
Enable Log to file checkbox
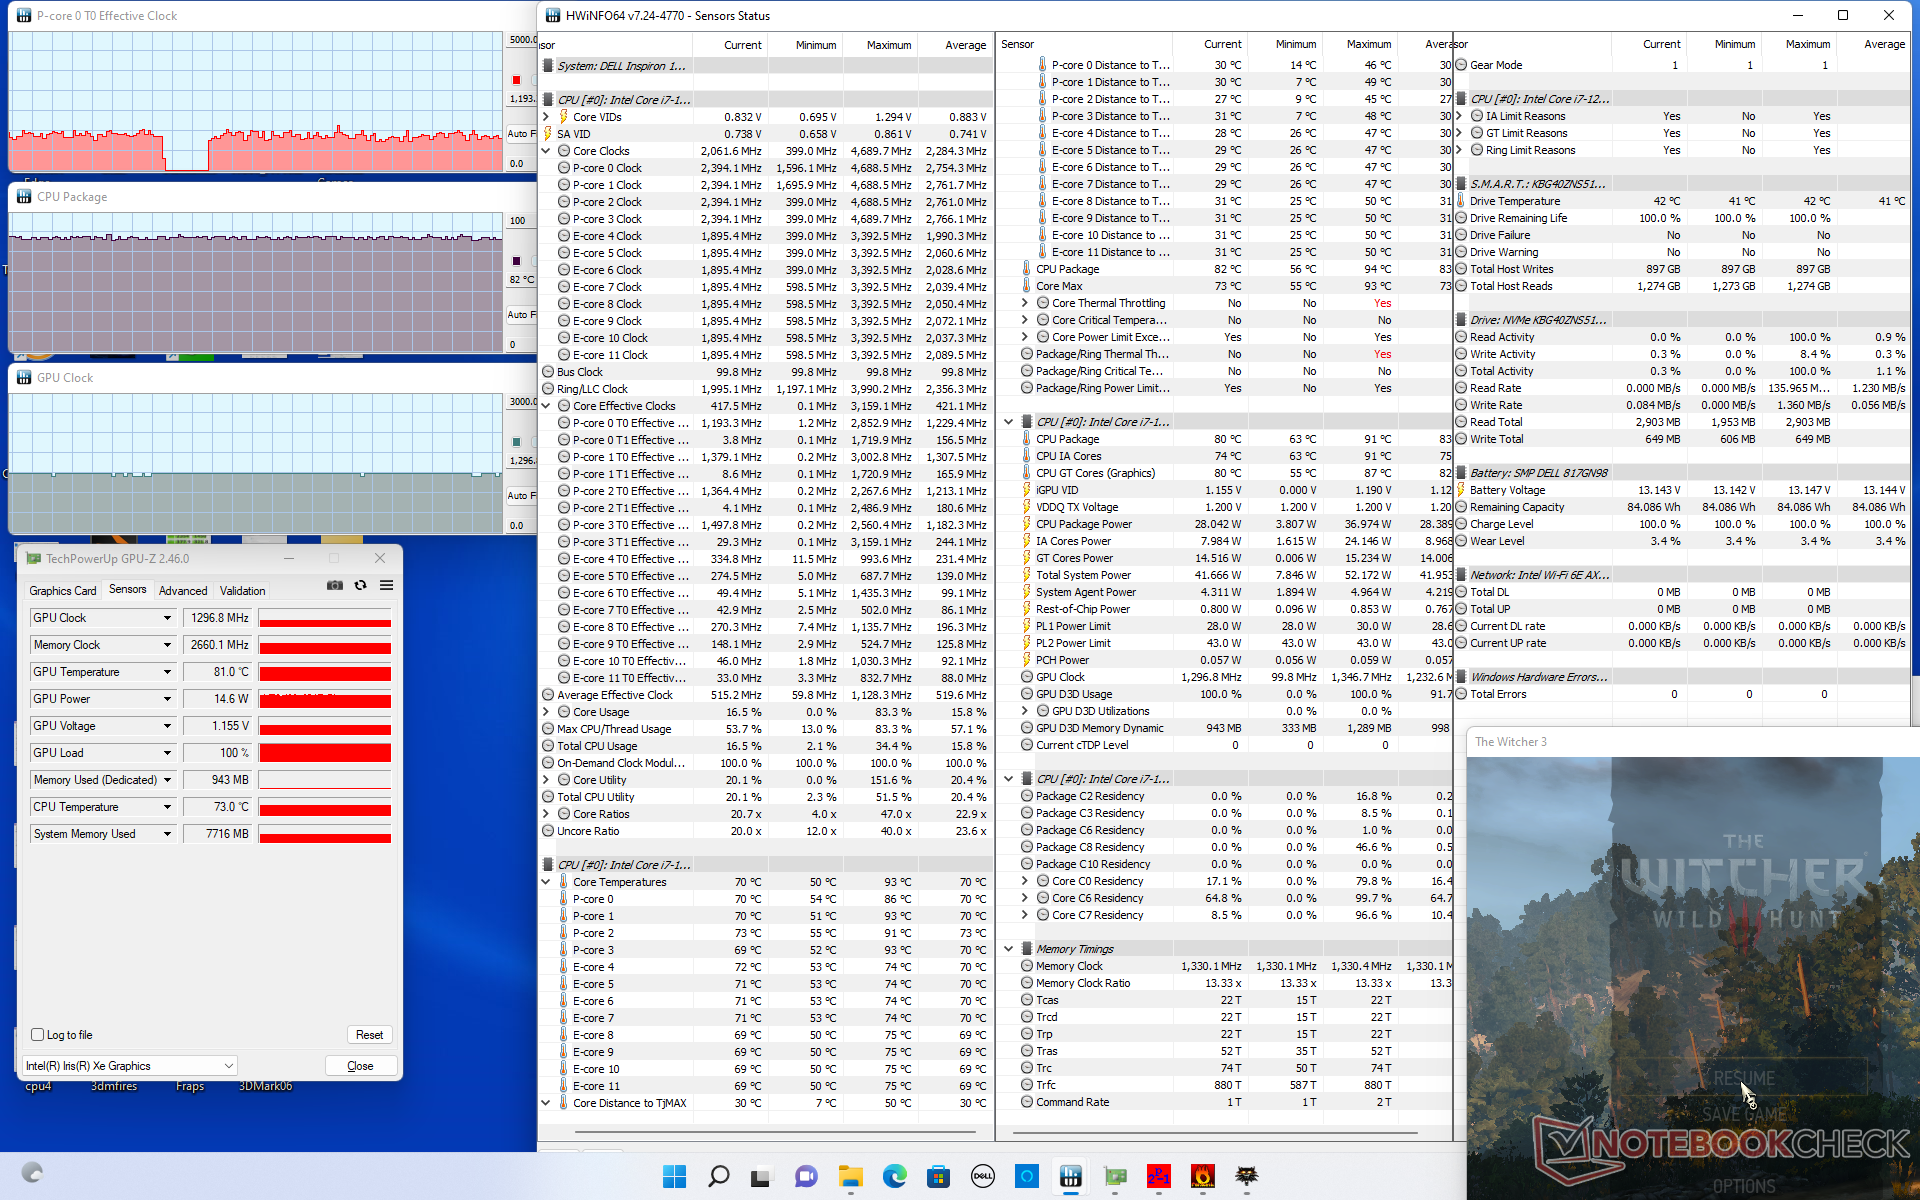[38, 1035]
